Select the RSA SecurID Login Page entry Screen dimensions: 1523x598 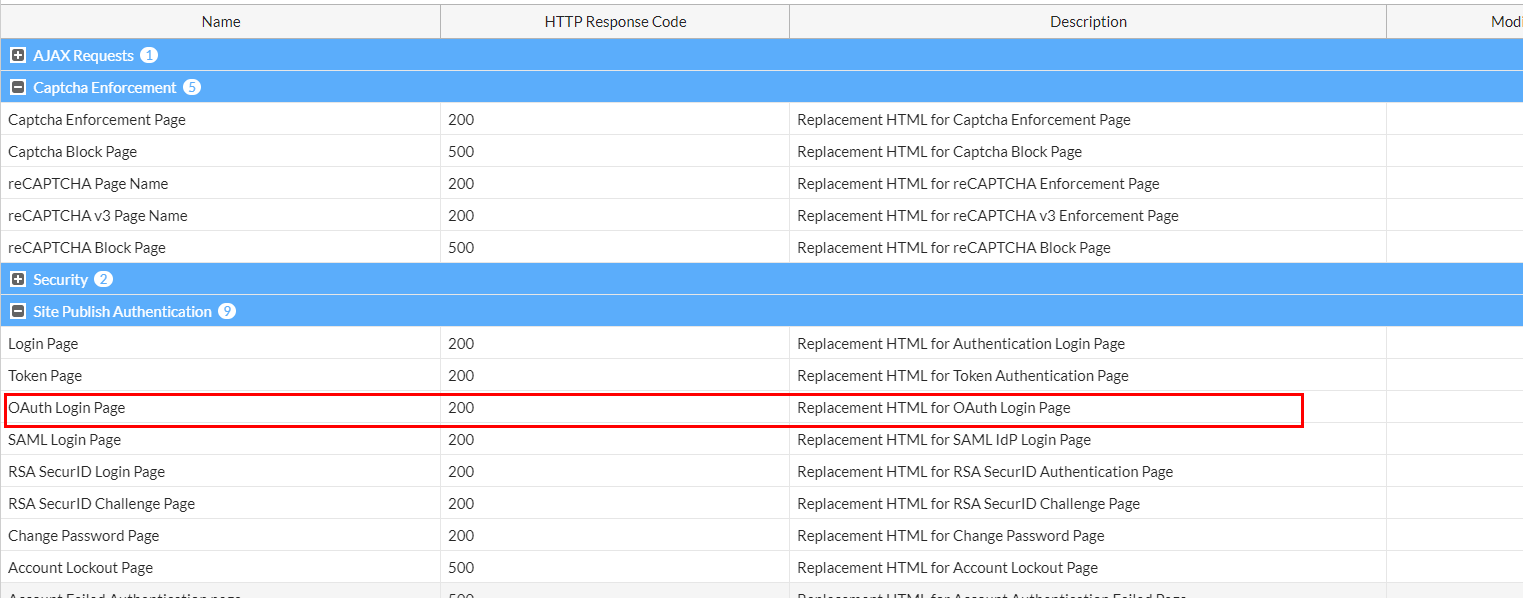click(87, 472)
